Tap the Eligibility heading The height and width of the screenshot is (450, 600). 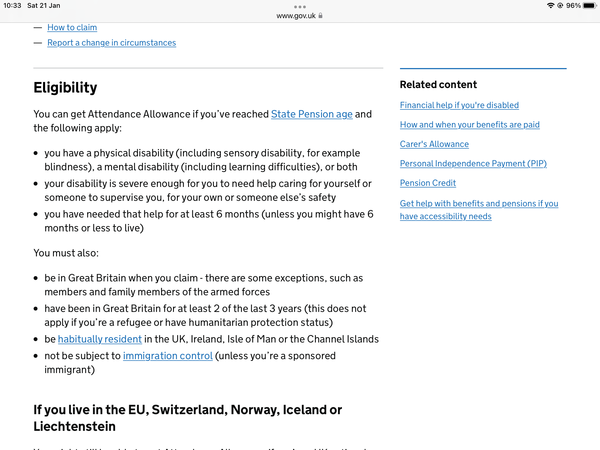point(65,88)
